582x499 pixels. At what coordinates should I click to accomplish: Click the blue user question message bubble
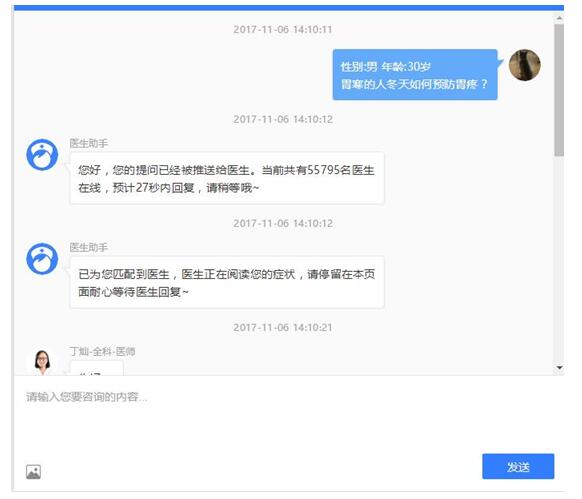415,75
